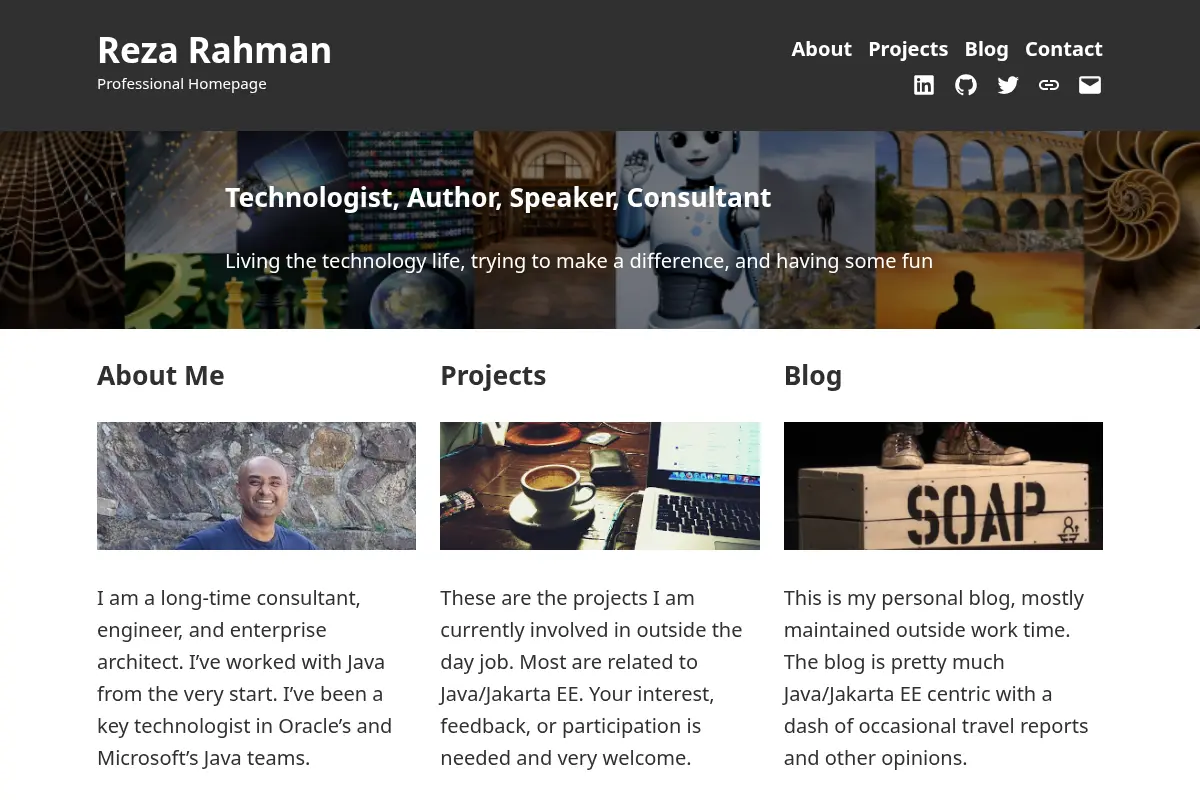The image size is (1200, 800).
Task: Click the personal blog description paragraph
Action: (936, 678)
